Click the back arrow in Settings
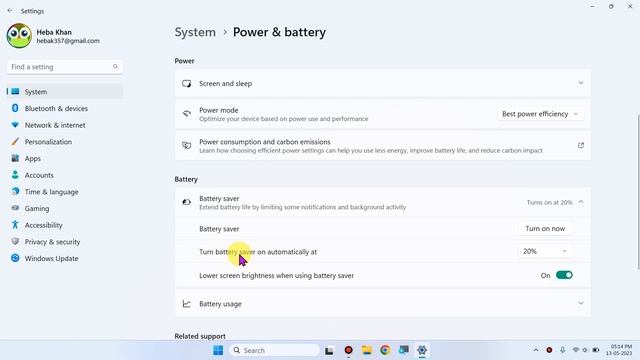 coord(10,11)
